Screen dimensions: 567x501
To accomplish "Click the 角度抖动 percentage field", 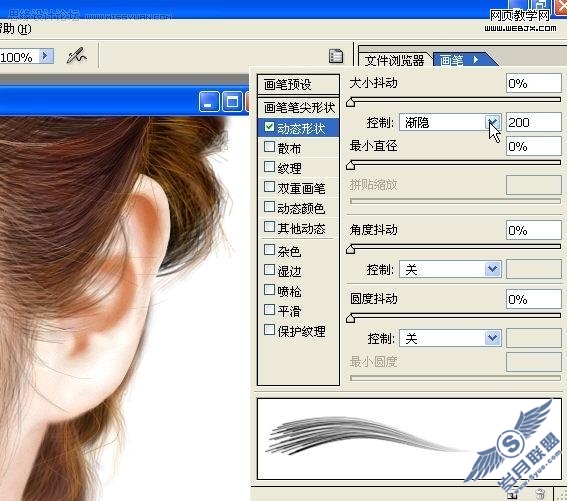I will tap(534, 230).
